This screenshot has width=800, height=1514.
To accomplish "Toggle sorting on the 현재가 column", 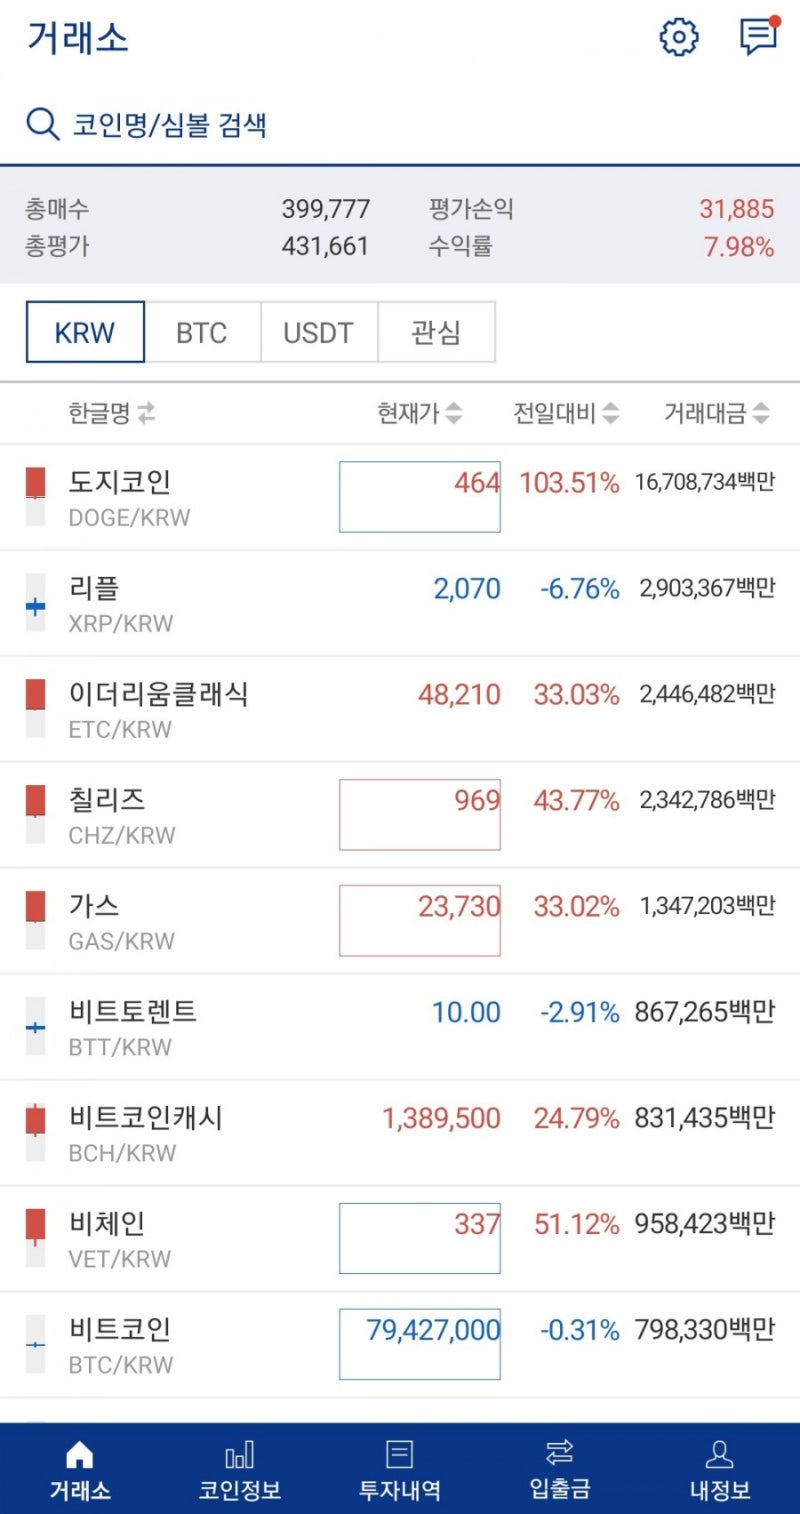I will [420, 412].
